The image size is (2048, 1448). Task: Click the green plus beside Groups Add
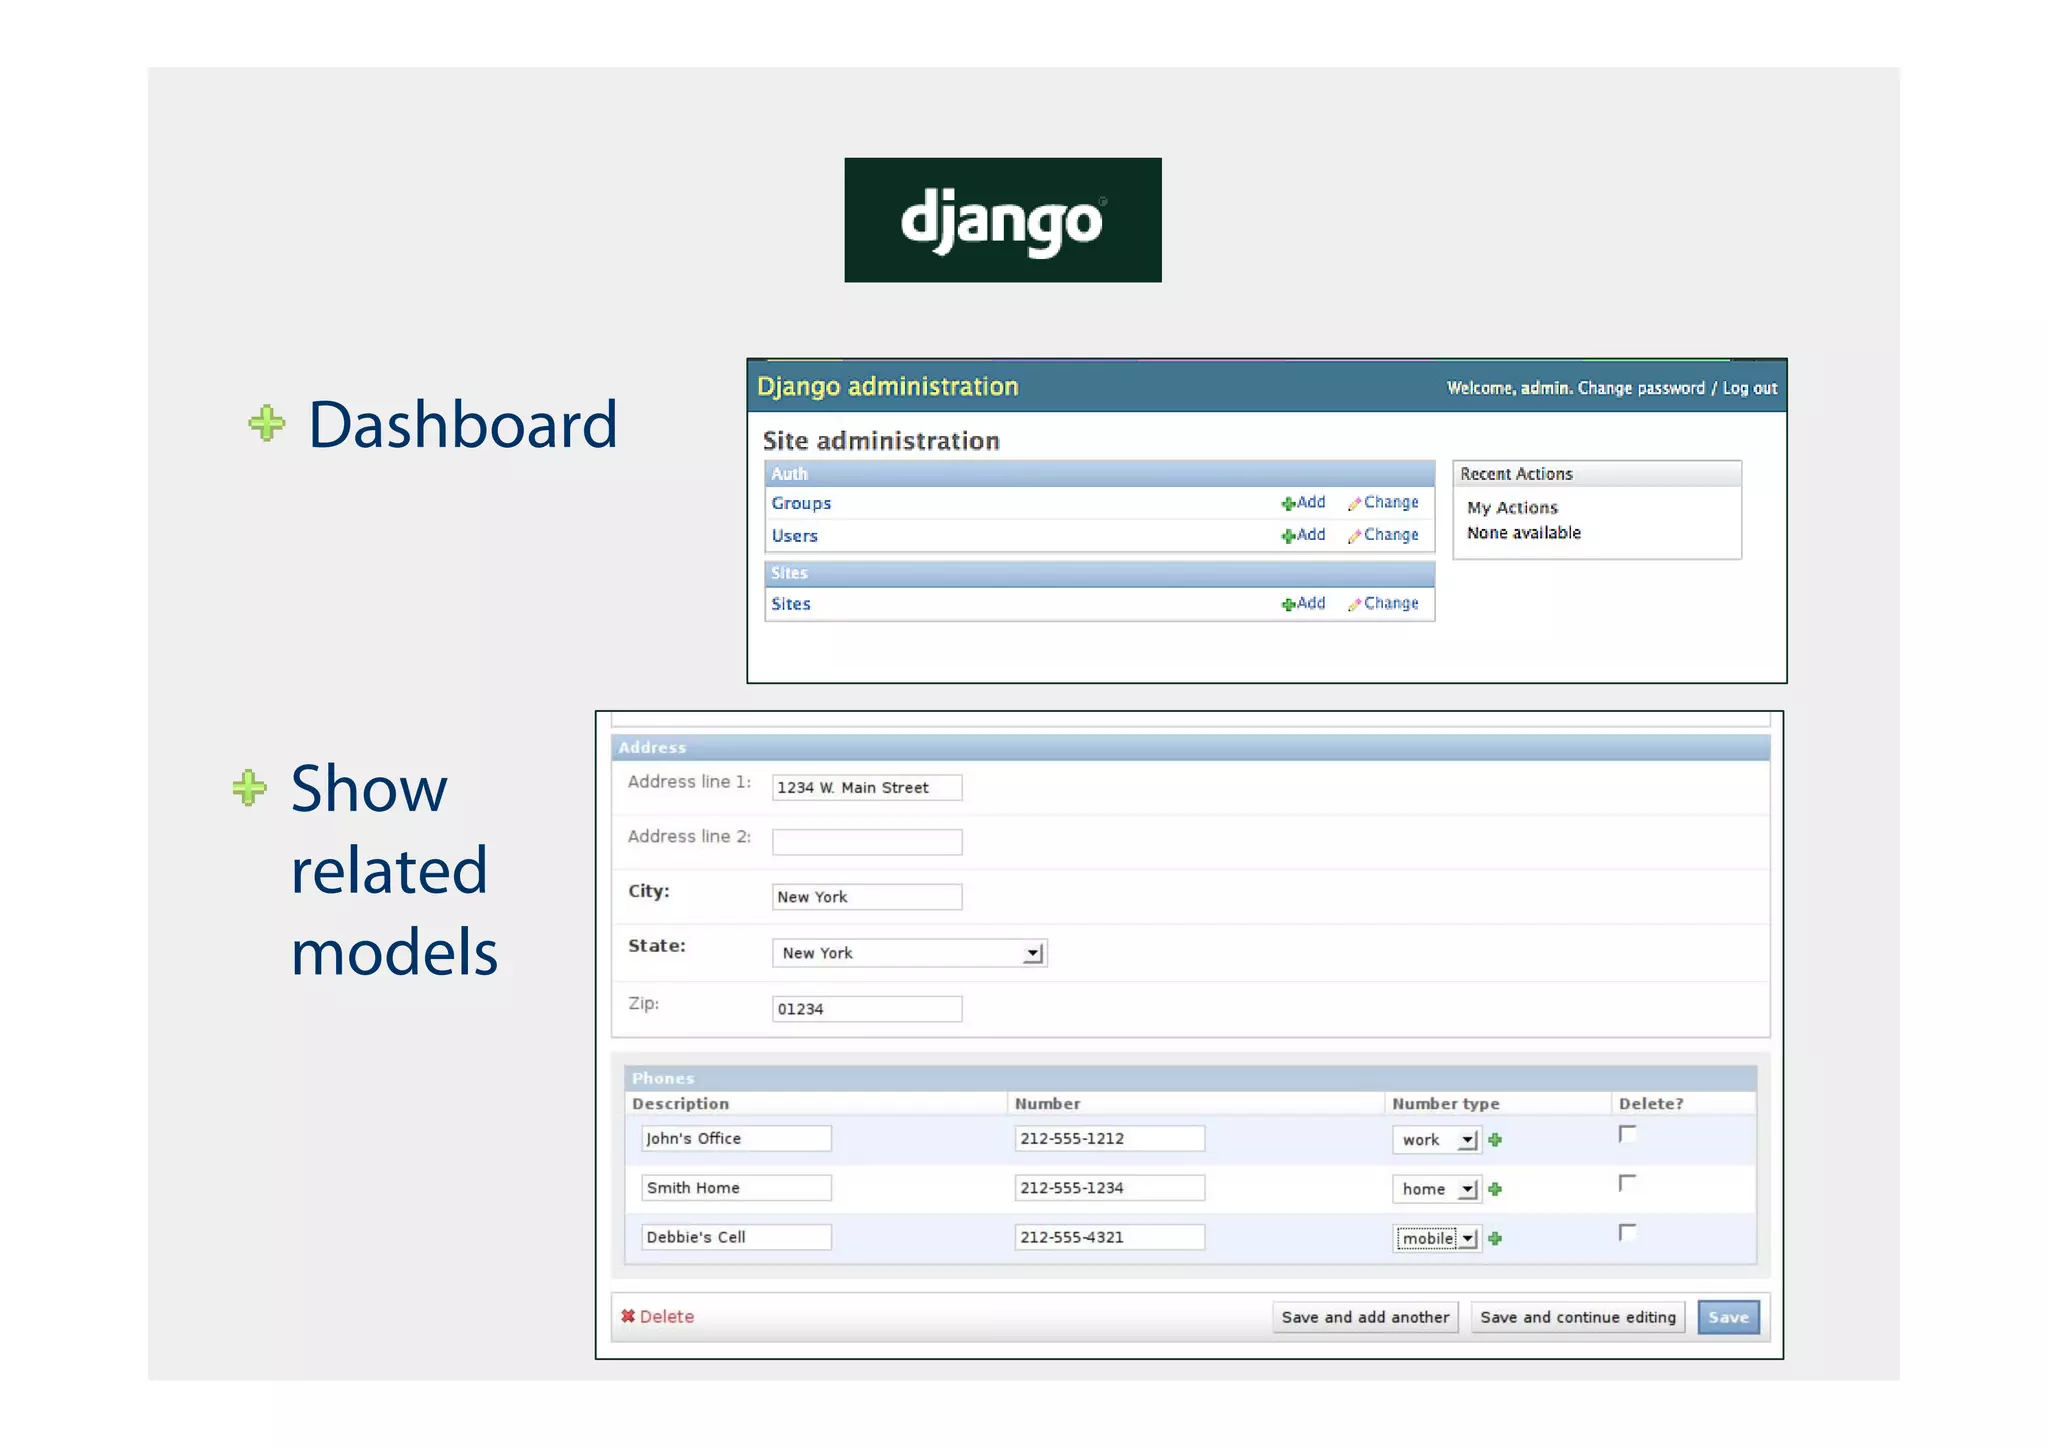1288,504
